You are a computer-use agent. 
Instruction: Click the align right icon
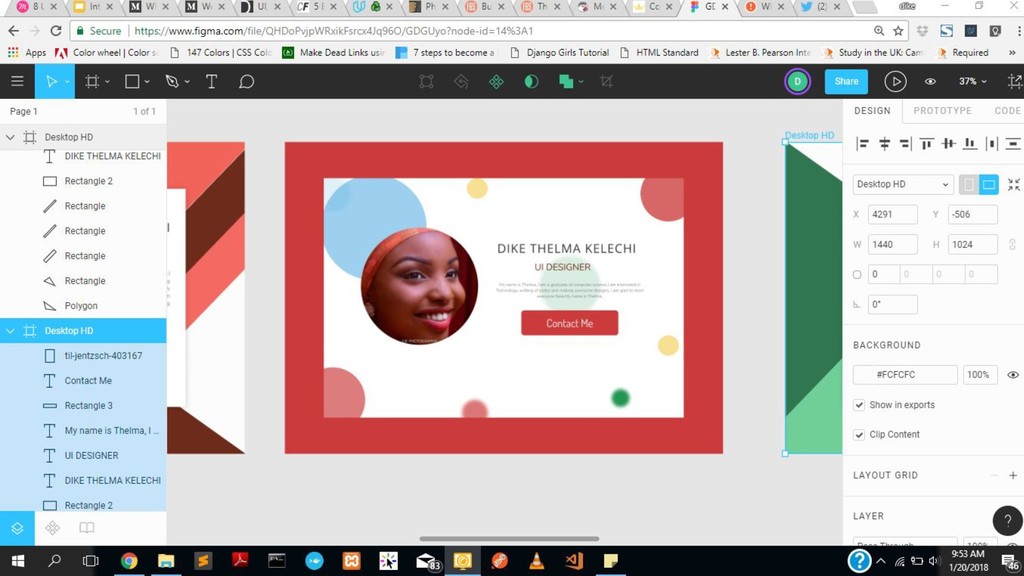905,144
